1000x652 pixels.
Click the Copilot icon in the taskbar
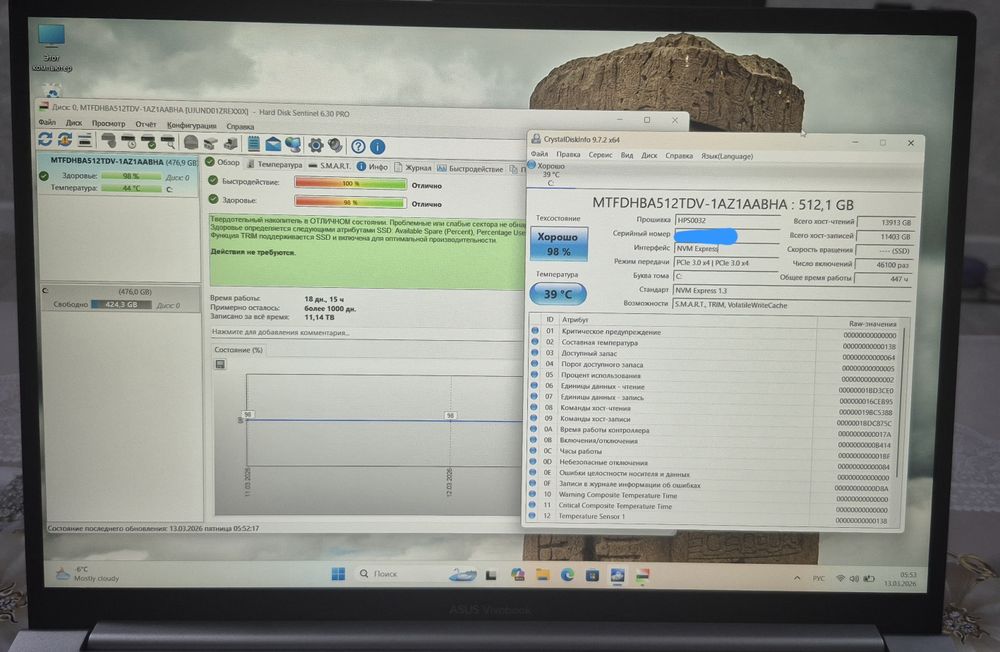(518, 575)
